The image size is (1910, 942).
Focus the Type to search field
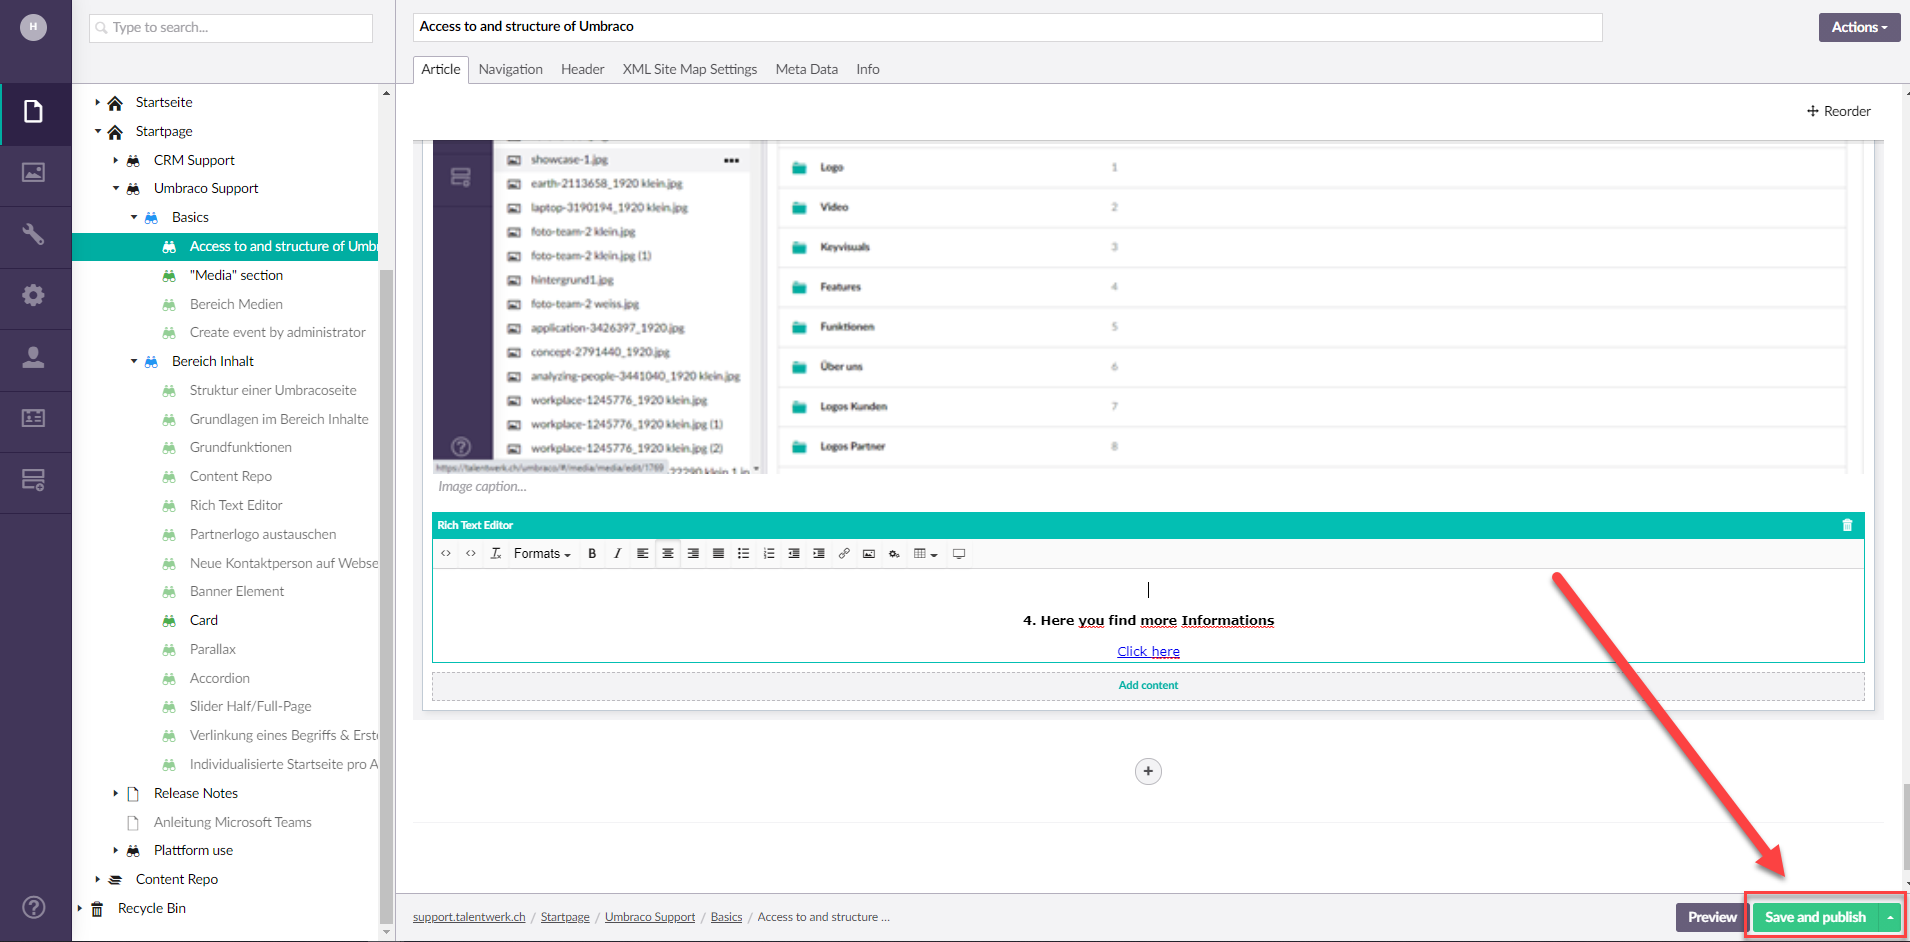click(x=231, y=28)
